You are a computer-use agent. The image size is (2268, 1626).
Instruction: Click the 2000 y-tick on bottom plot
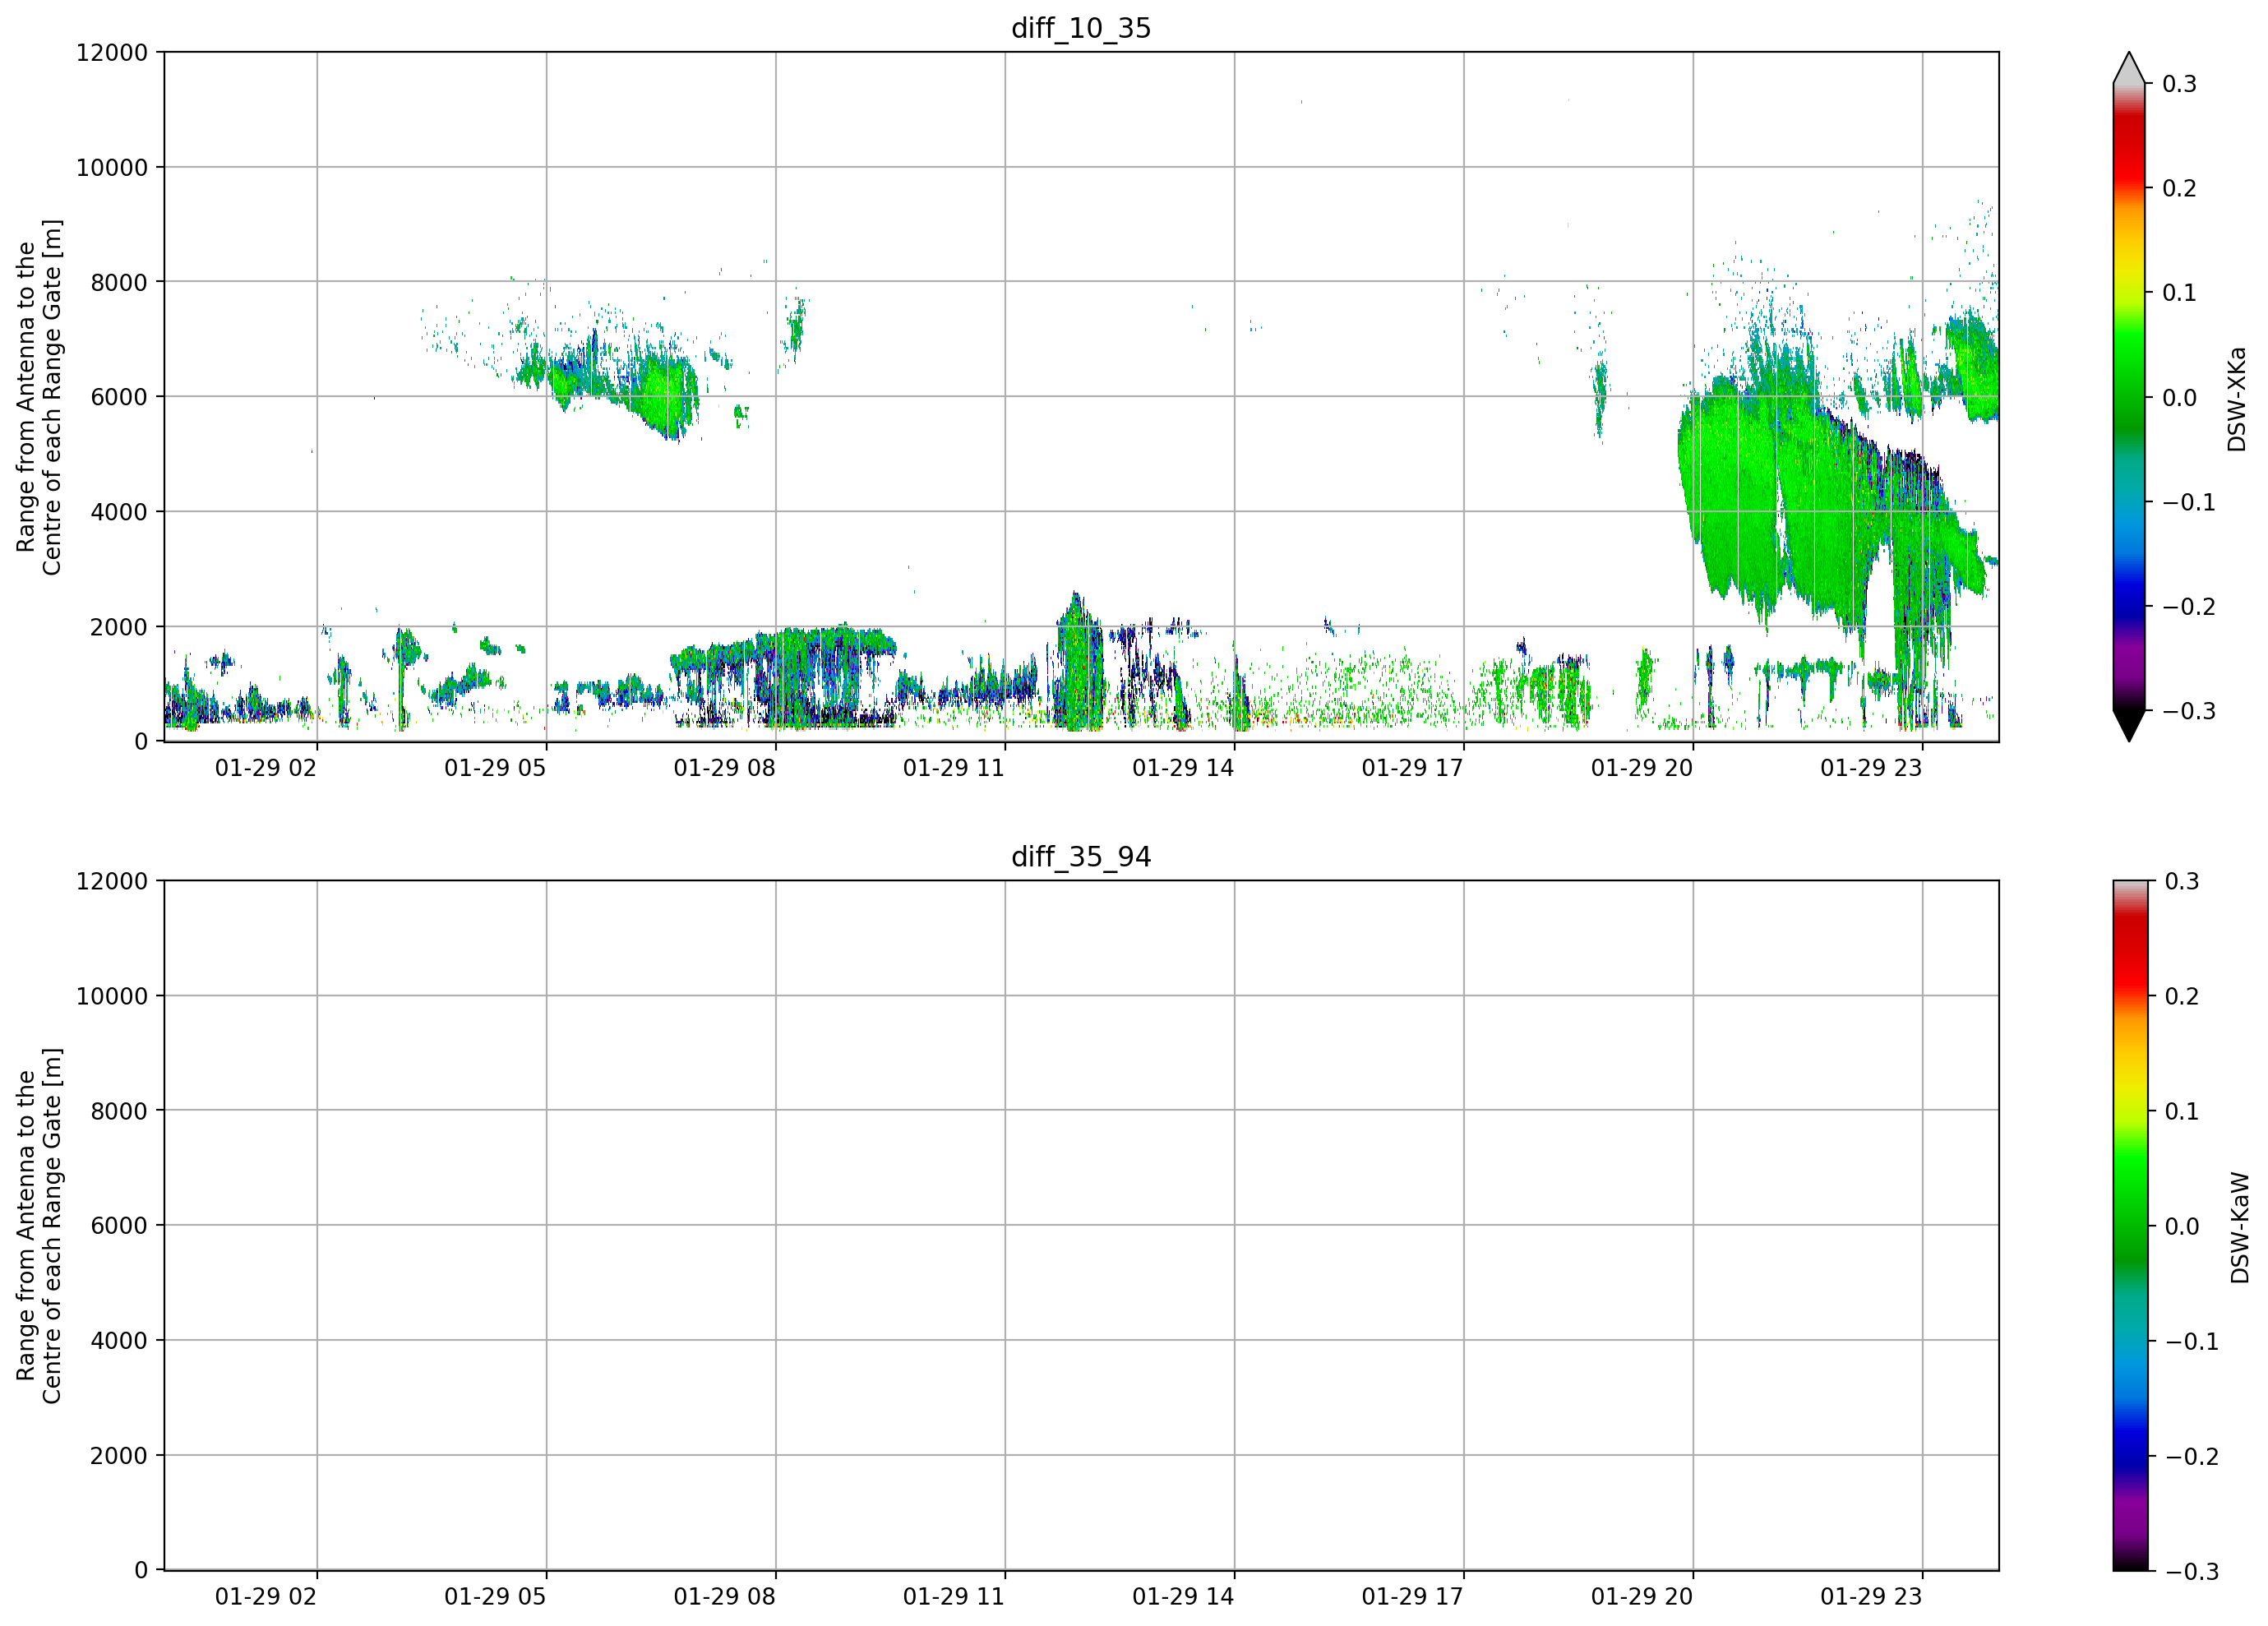119,1456
